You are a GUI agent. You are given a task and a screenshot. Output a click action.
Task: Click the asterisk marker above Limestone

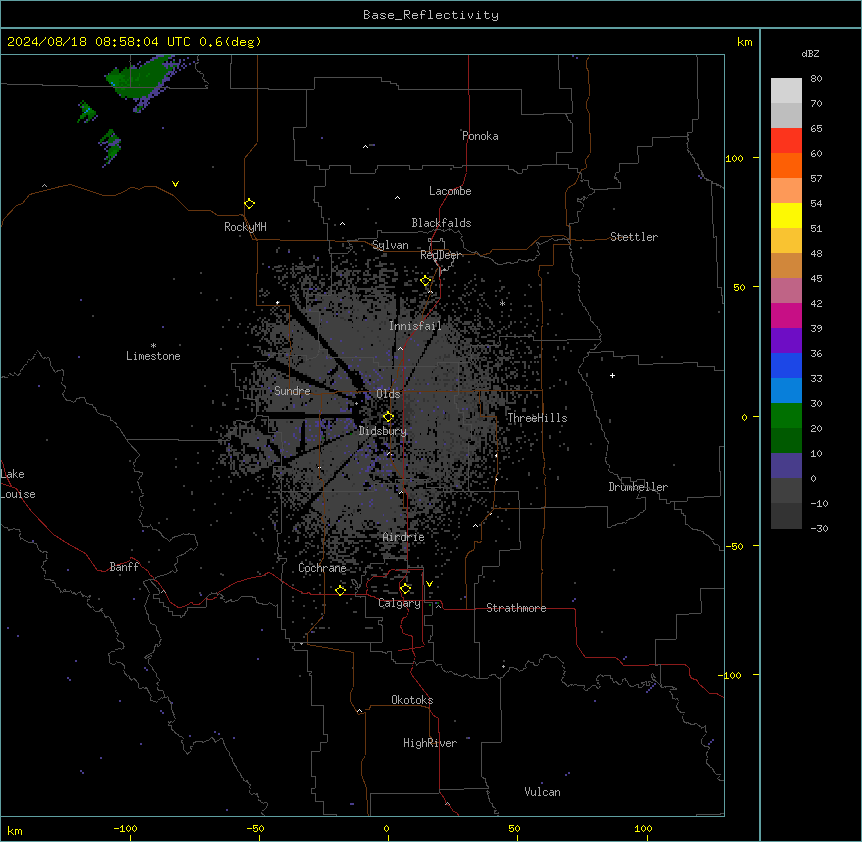153,346
